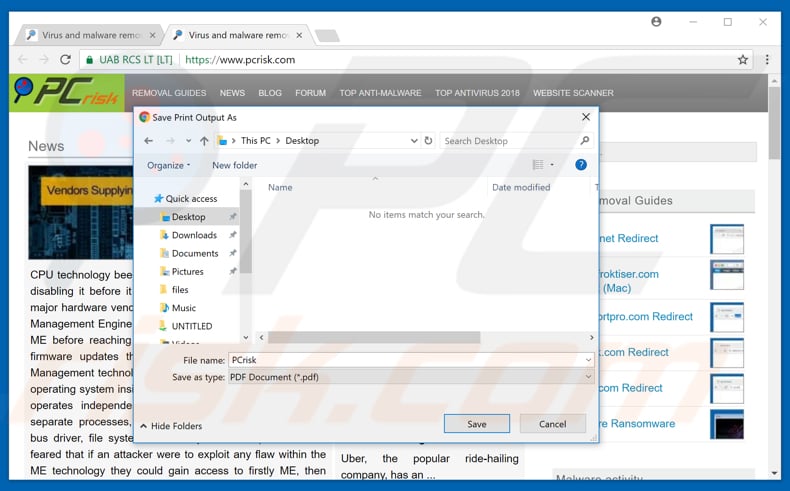Reload the page in Chrome
This screenshot has height=491, width=790.
pos(65,59)
